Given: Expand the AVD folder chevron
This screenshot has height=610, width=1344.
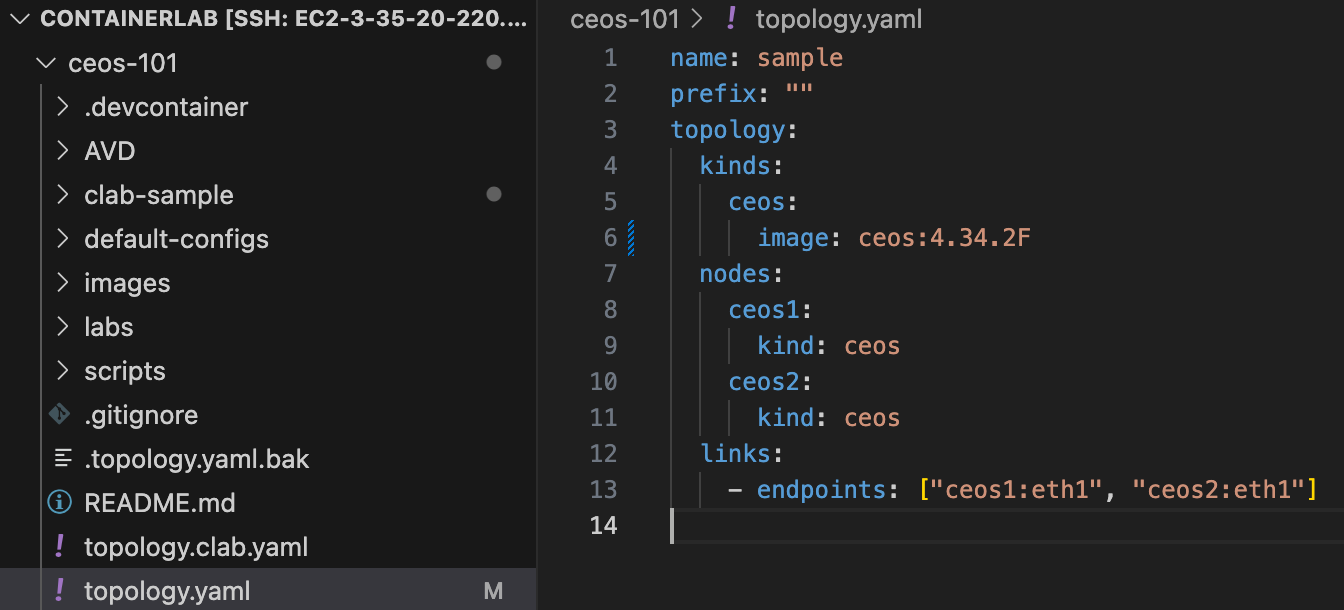Looking at the screenshot, I should coord(63,151).
